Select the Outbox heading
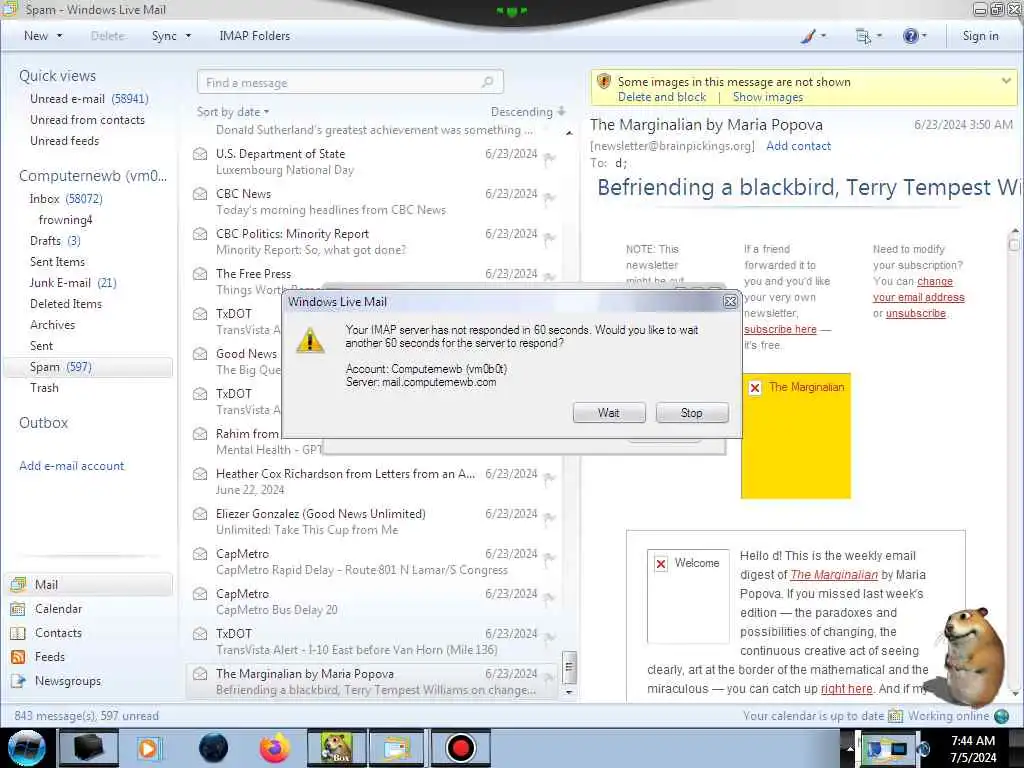Viewport: 1024px width, 768px height. tap(44, 423)
